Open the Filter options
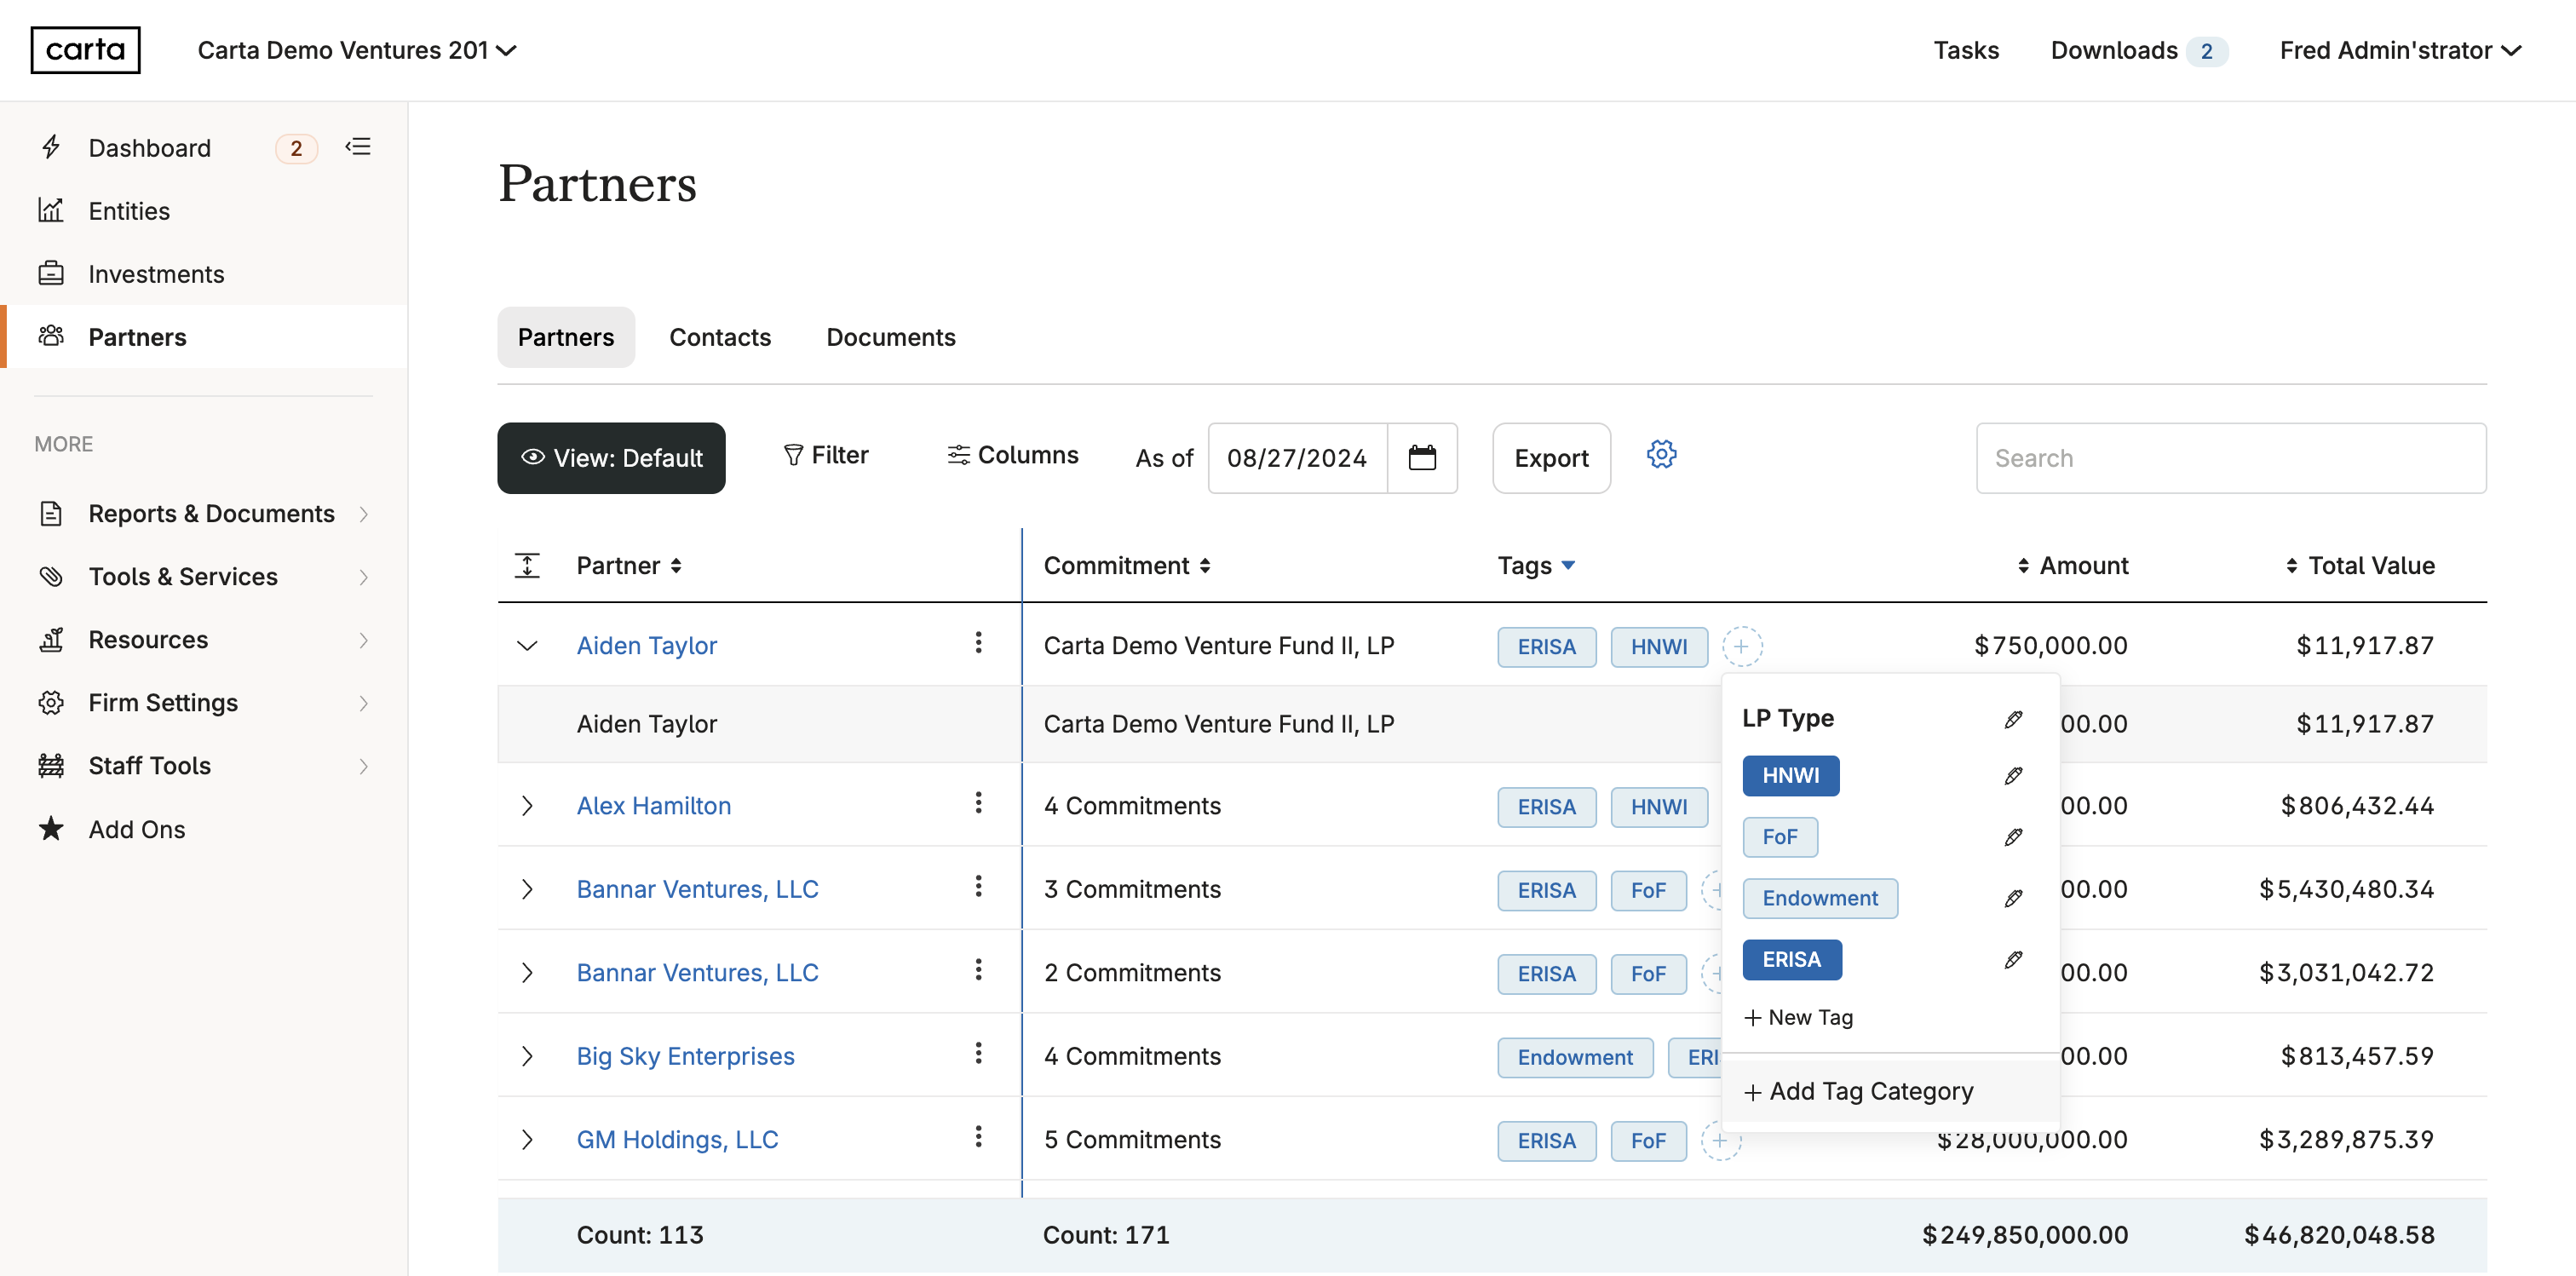 [x=826, y=456]
